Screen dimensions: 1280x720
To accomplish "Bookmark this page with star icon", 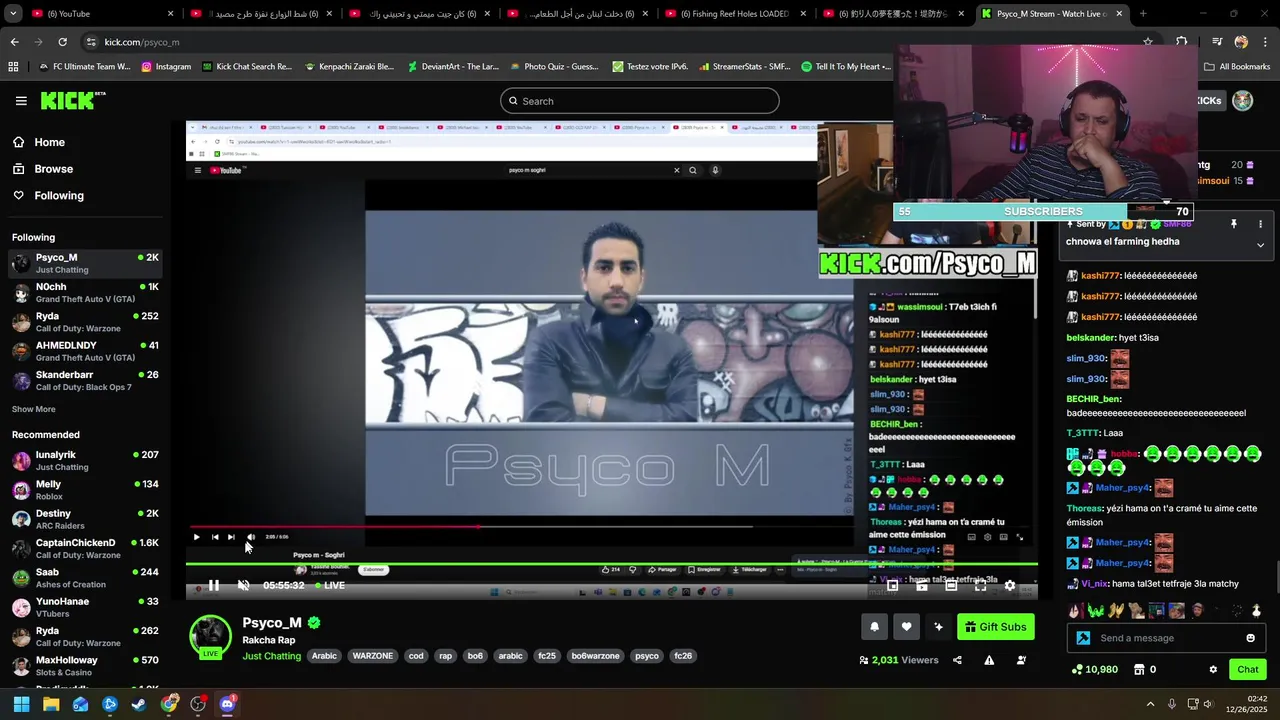I will 1148,42.
